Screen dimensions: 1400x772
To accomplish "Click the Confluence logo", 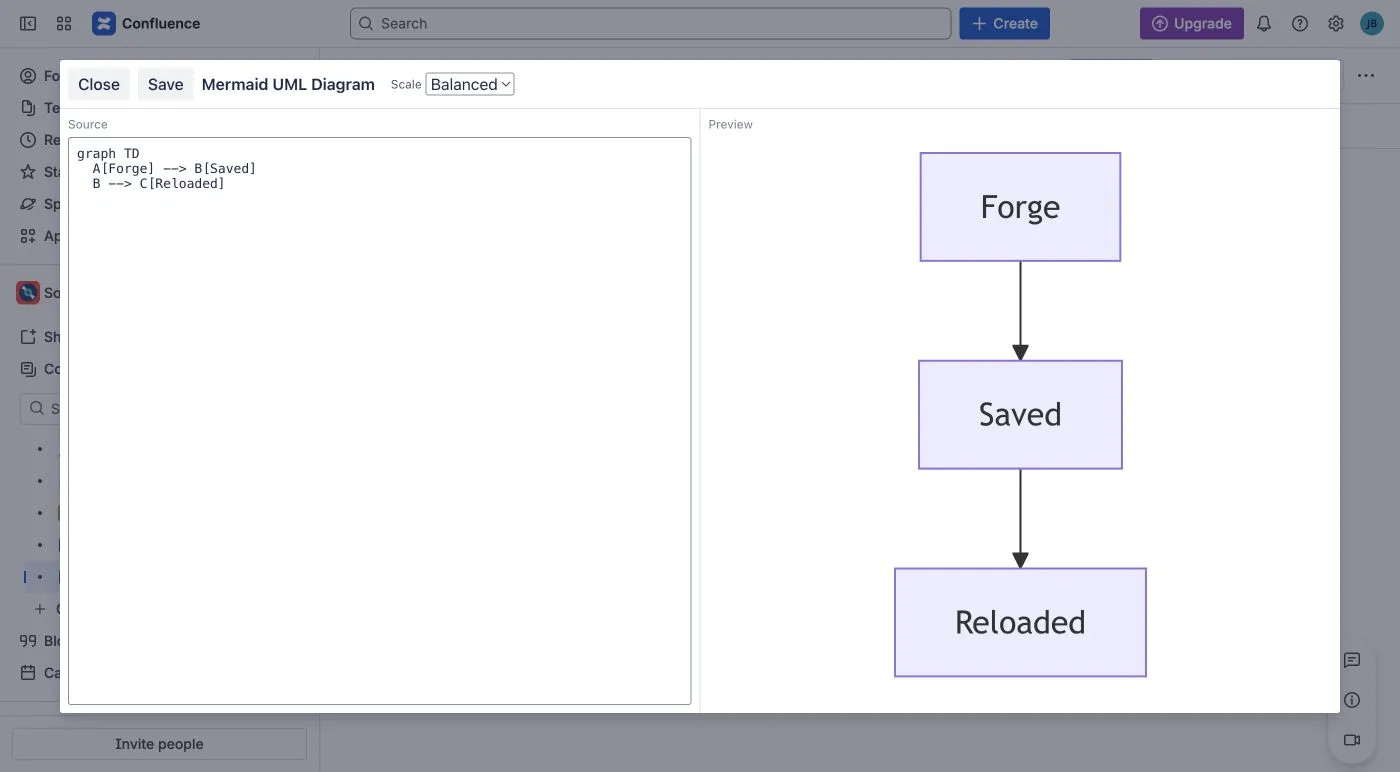I will [x=146, y=23].
